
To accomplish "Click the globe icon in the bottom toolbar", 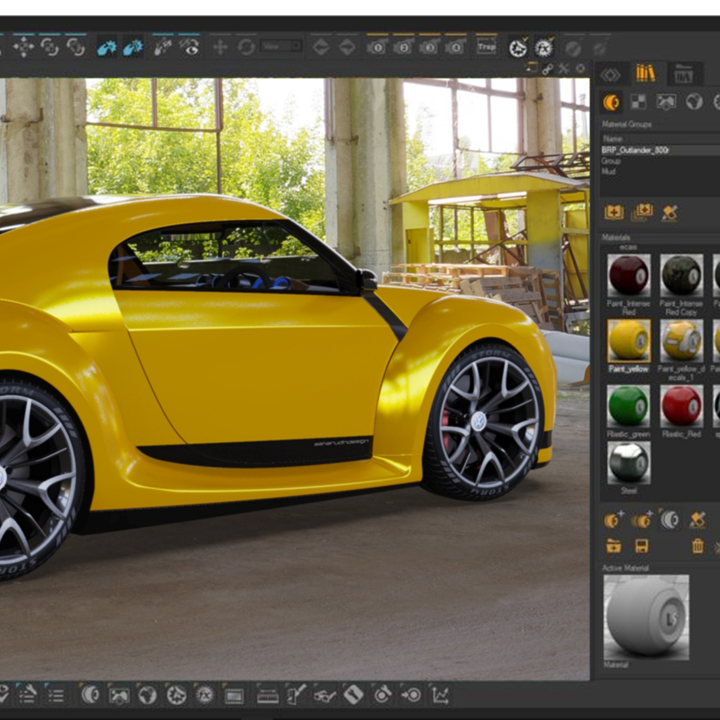I will pos(147,695).
